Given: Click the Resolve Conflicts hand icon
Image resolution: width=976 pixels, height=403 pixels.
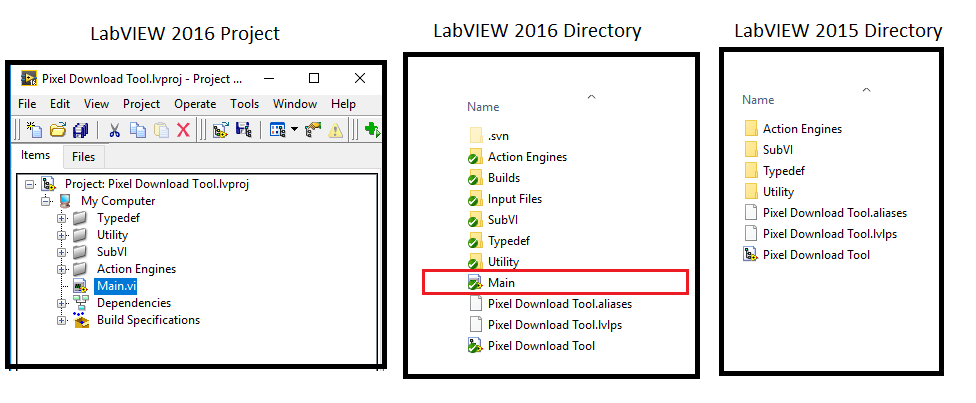Looking at the screenshot, I should click(312, 130).
